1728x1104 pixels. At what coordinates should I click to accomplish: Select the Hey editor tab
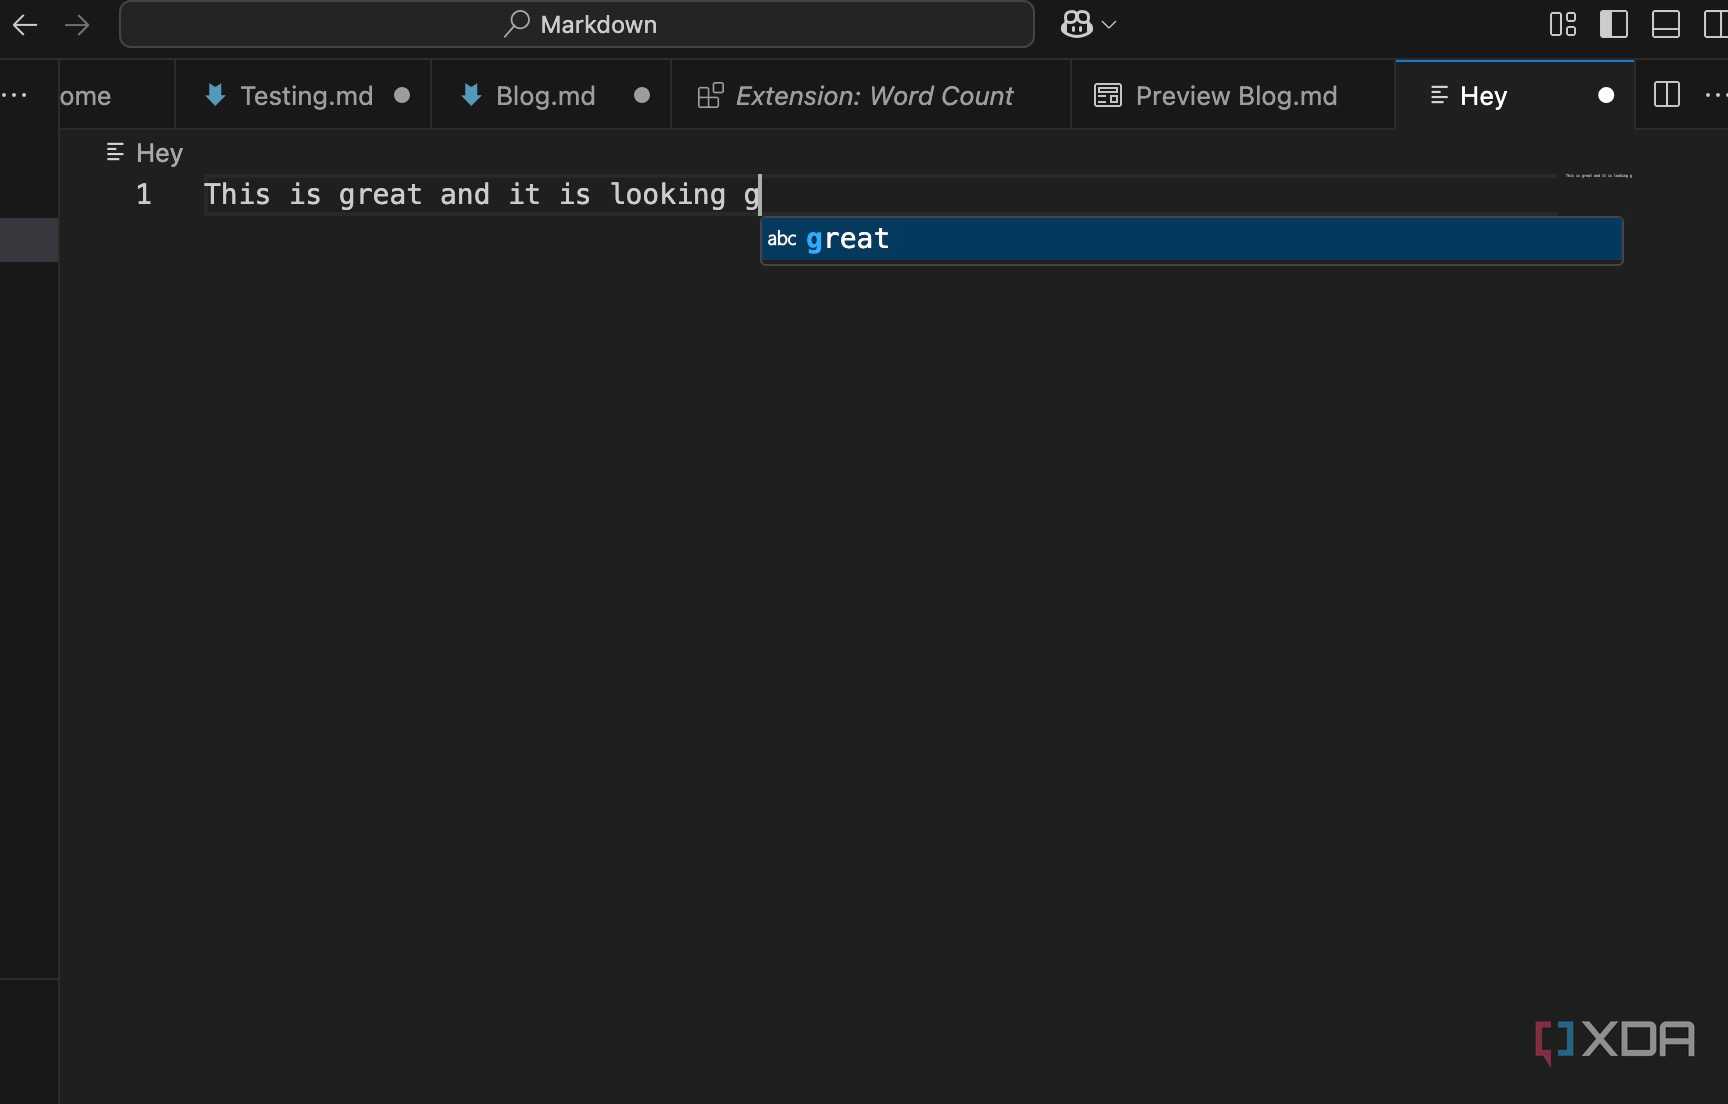coord(1515,95)
